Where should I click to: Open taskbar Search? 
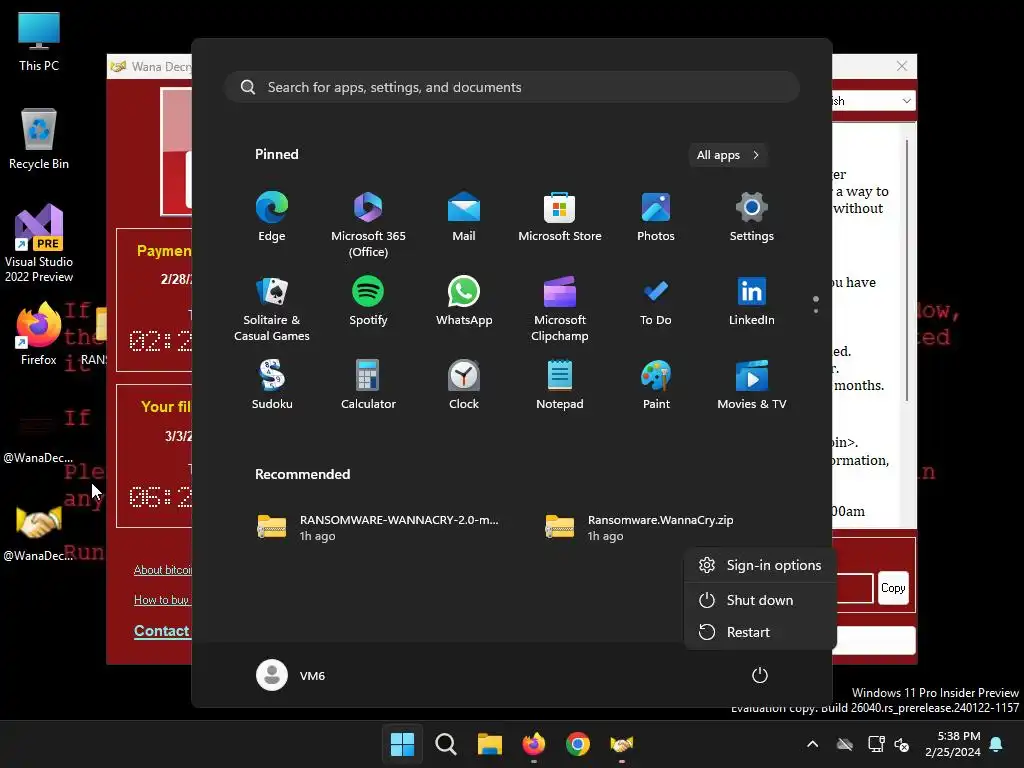[x=446, y=744]
